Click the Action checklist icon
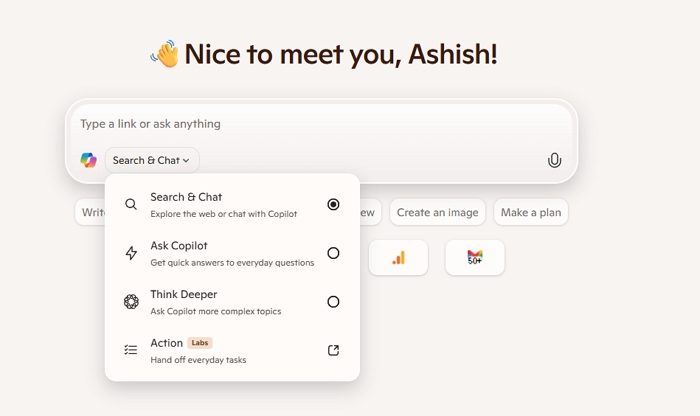The height and width of the screenshot is (416, 700). tap(131, 350)
